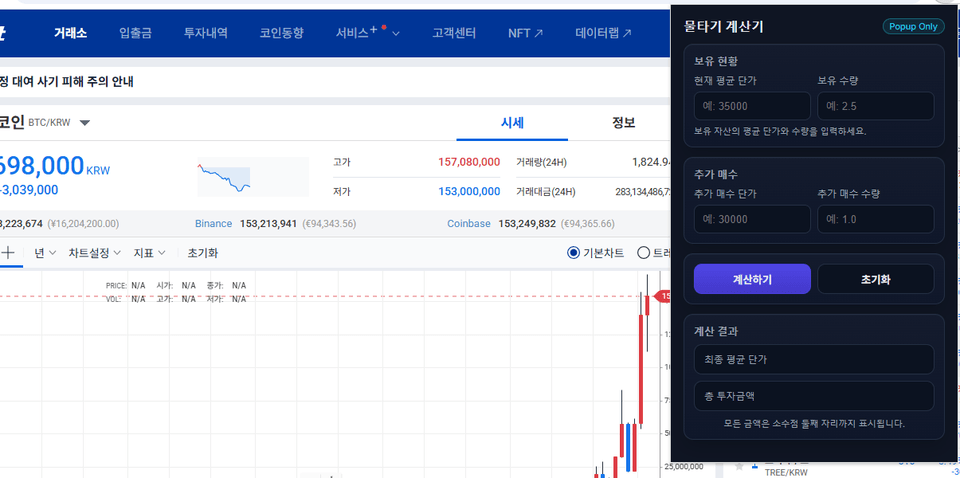Switch to the 정보 tab
This screenshot has height=478, width=960.
(x=623, y=122)
